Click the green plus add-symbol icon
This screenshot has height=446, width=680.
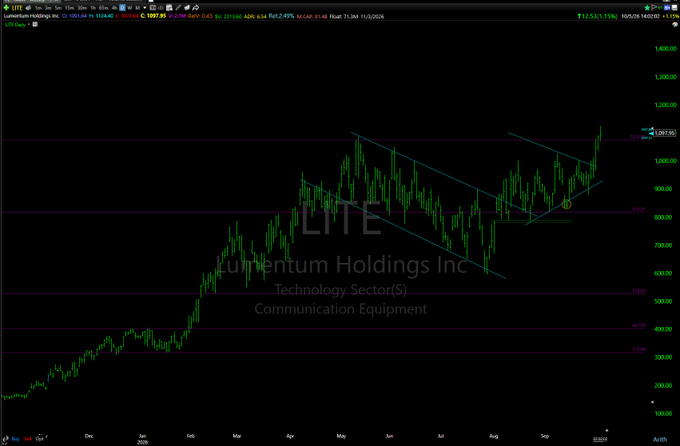(6, 8)
